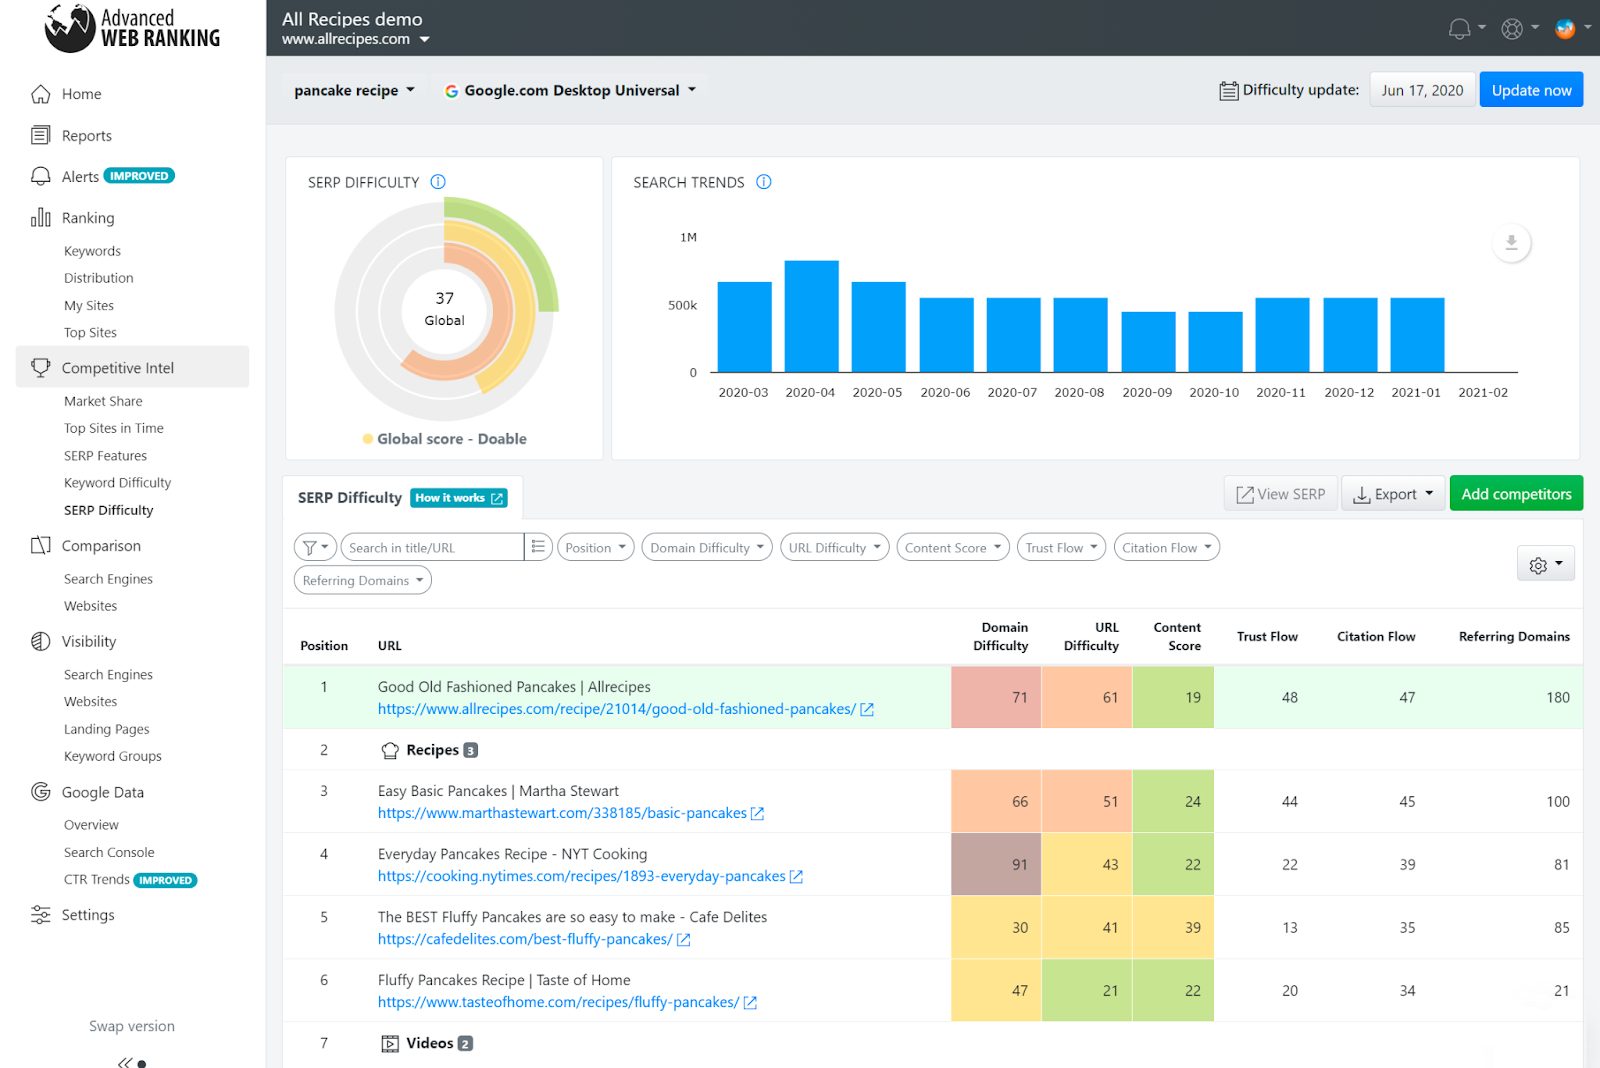Screen dimensions: 1600x1068
Task: Open the marthastewart.com basic-pancakes link
Action: 562,813
